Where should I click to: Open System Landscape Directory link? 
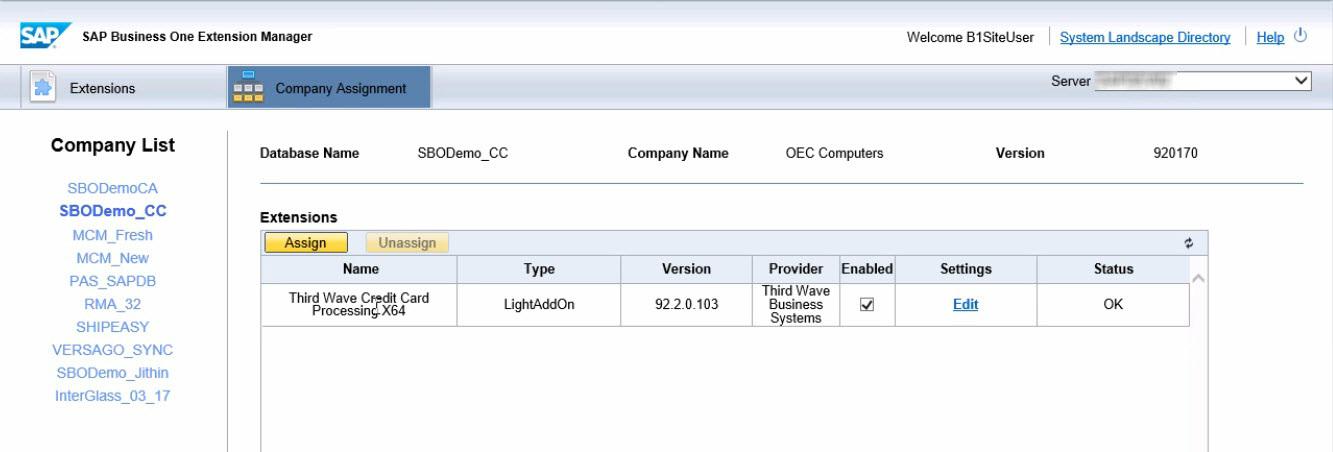(x=1145, y=37)
